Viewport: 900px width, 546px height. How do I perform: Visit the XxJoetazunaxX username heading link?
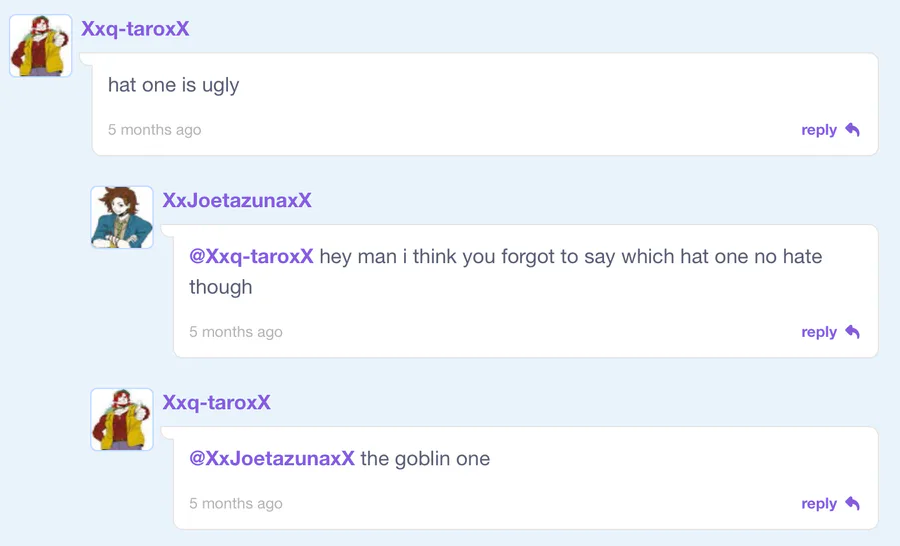237,200
